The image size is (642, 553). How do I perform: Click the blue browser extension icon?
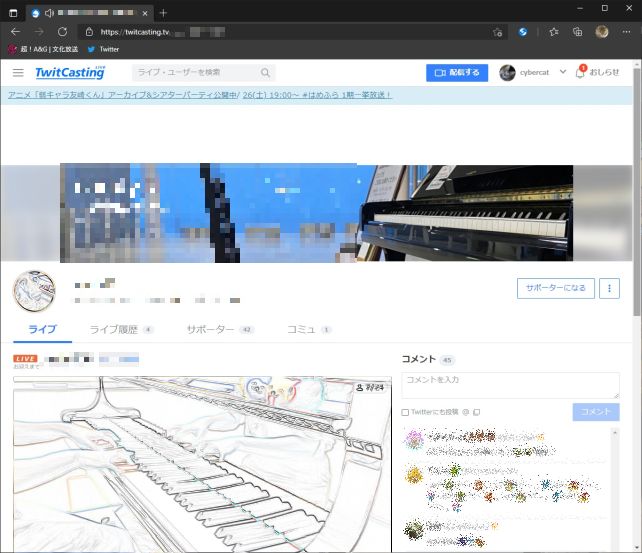(x=523, y=32)
